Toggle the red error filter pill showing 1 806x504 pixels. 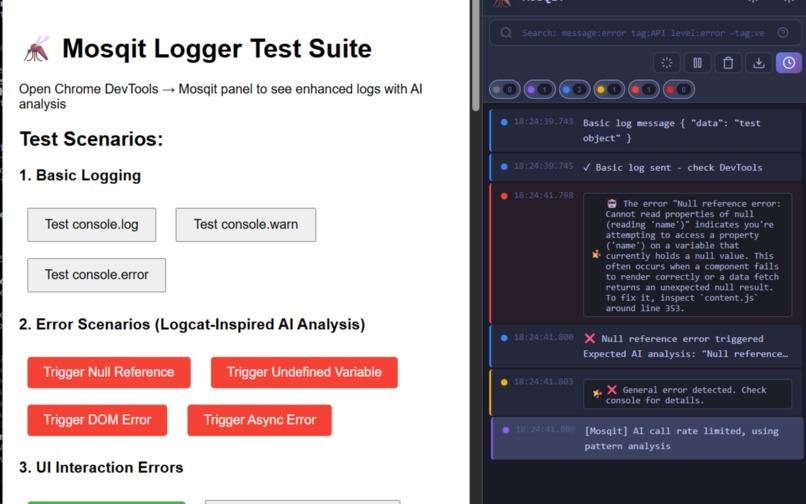tap(644, 89)
